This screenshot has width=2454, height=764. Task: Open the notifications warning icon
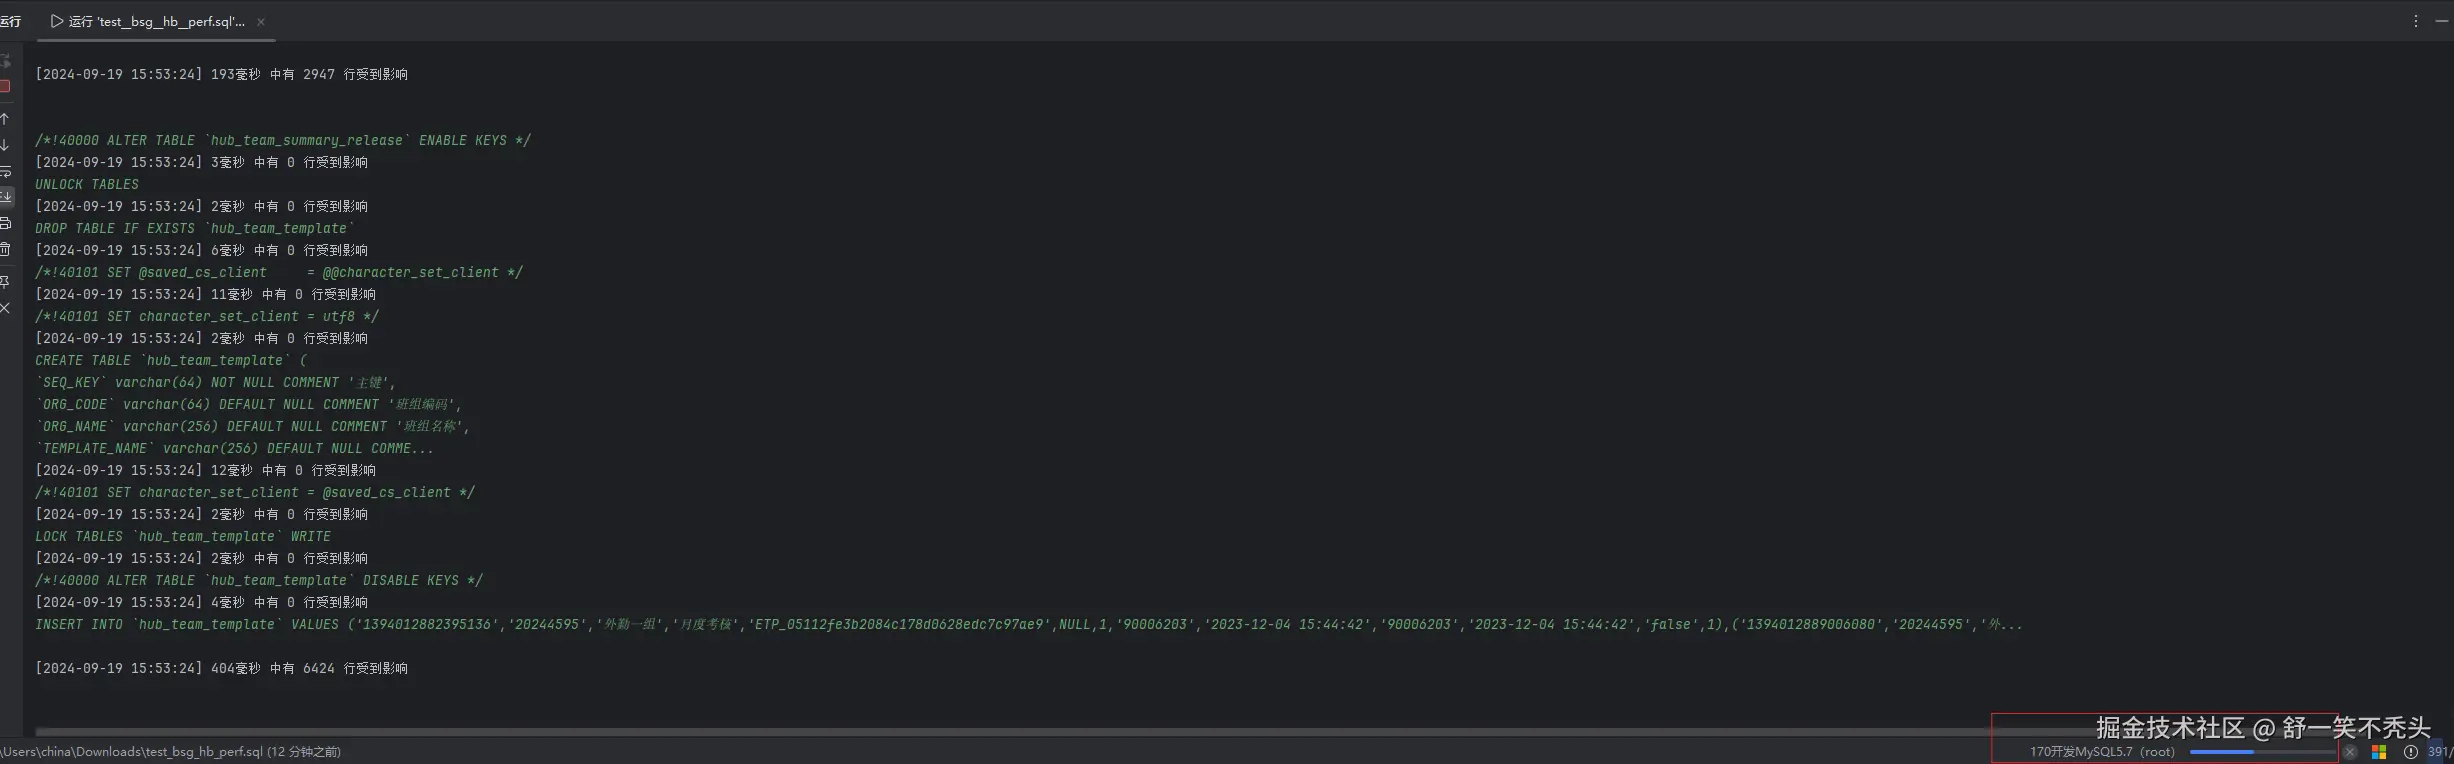2411,752
